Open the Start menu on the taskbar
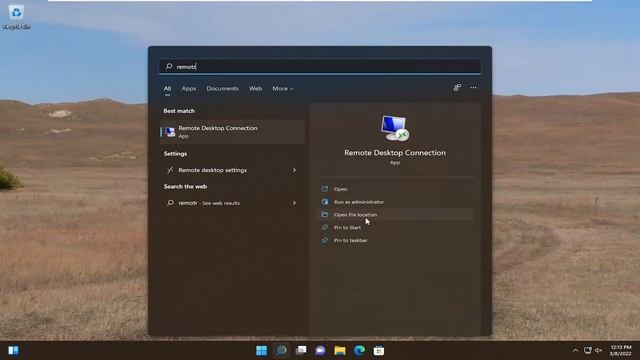The height and width of the screenshot is (360, 640). click(x=261, y=351)
